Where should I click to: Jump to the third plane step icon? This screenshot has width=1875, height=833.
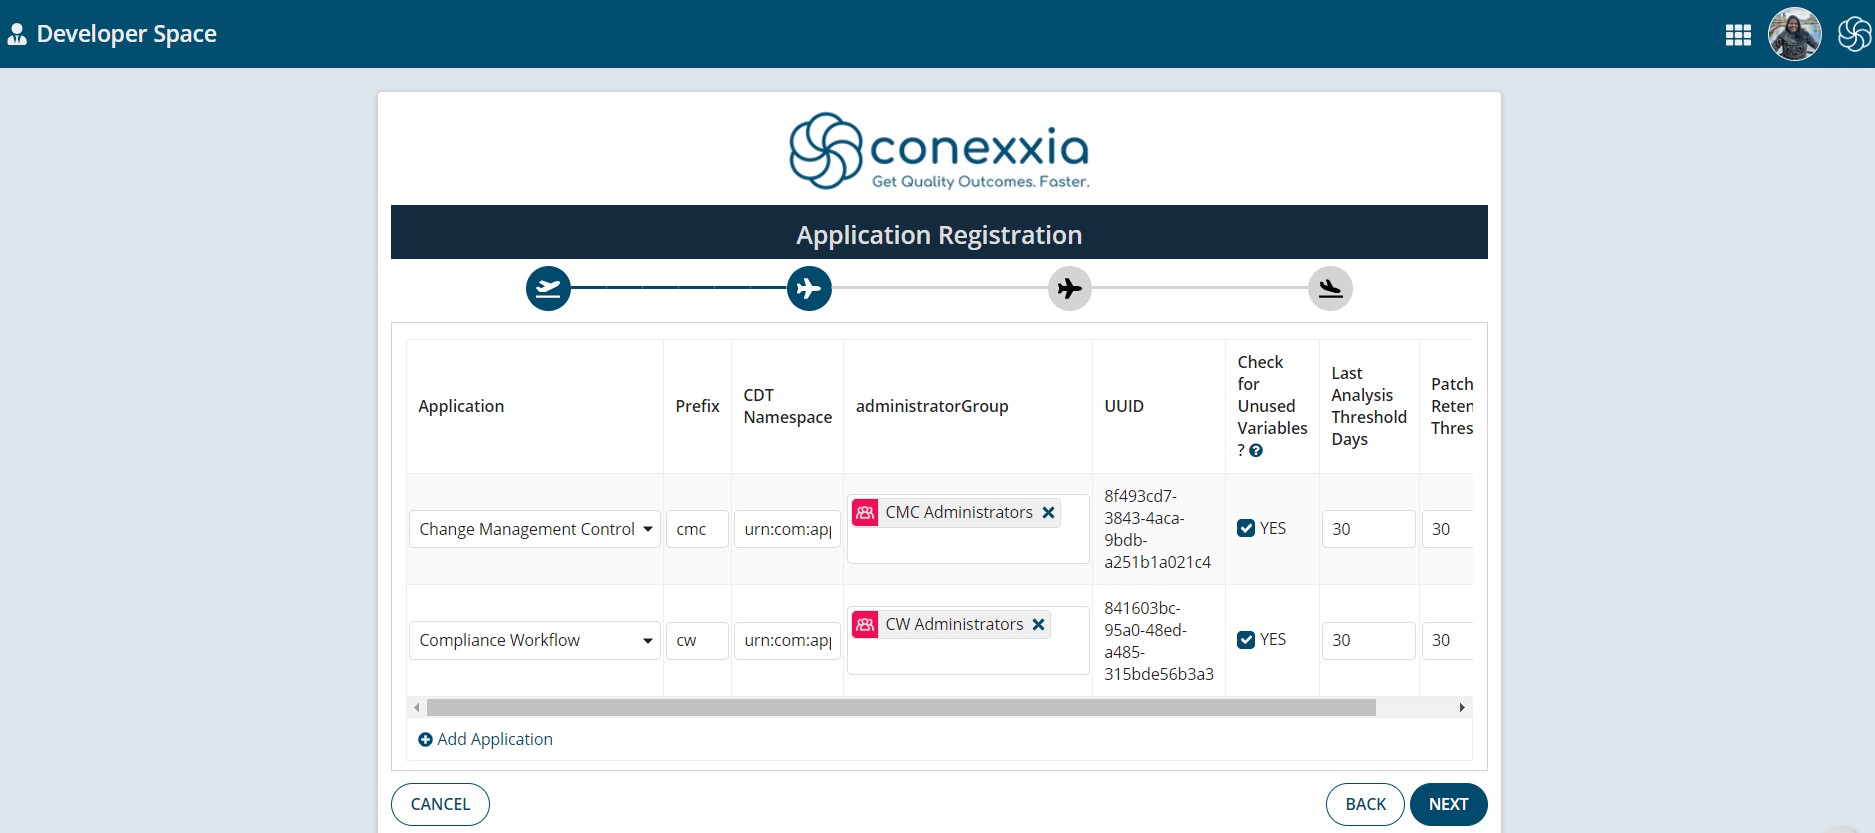click(x=1070, y=289)
